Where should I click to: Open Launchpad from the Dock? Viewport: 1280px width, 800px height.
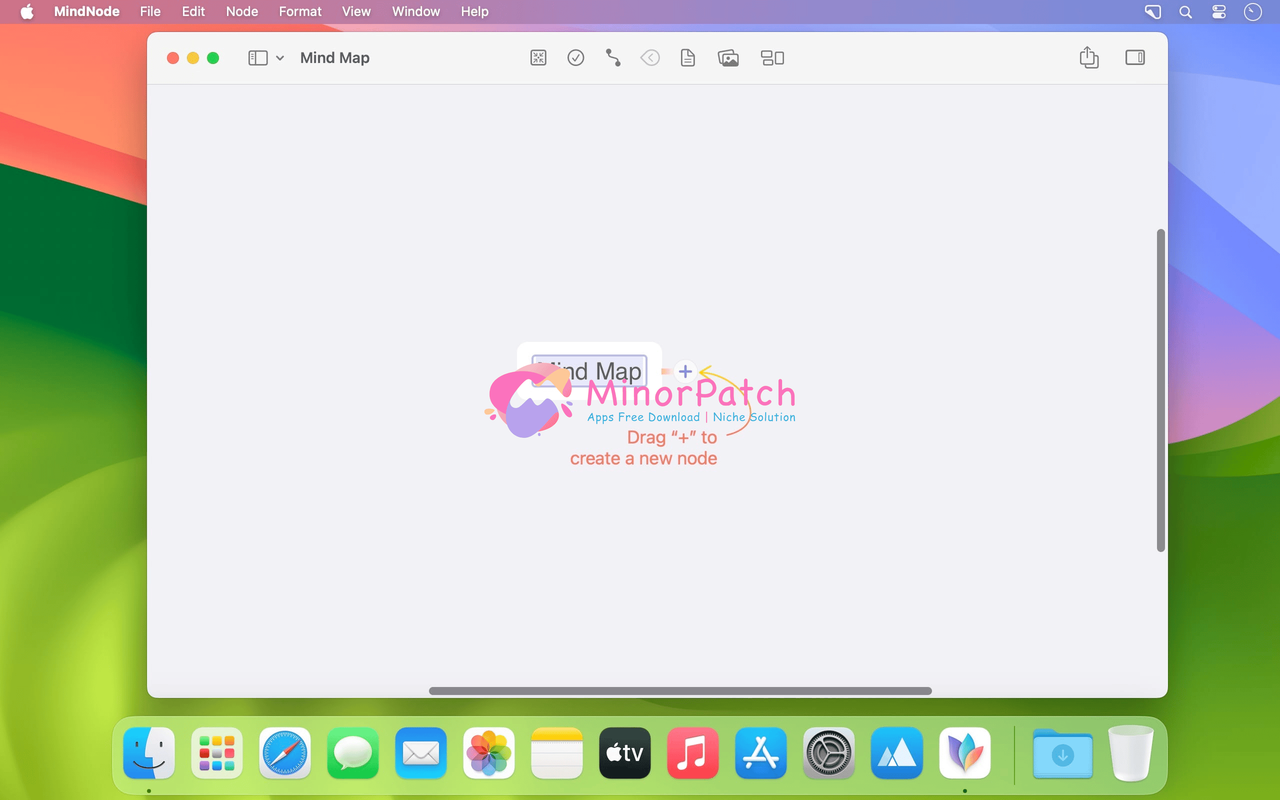coord(217,753)
